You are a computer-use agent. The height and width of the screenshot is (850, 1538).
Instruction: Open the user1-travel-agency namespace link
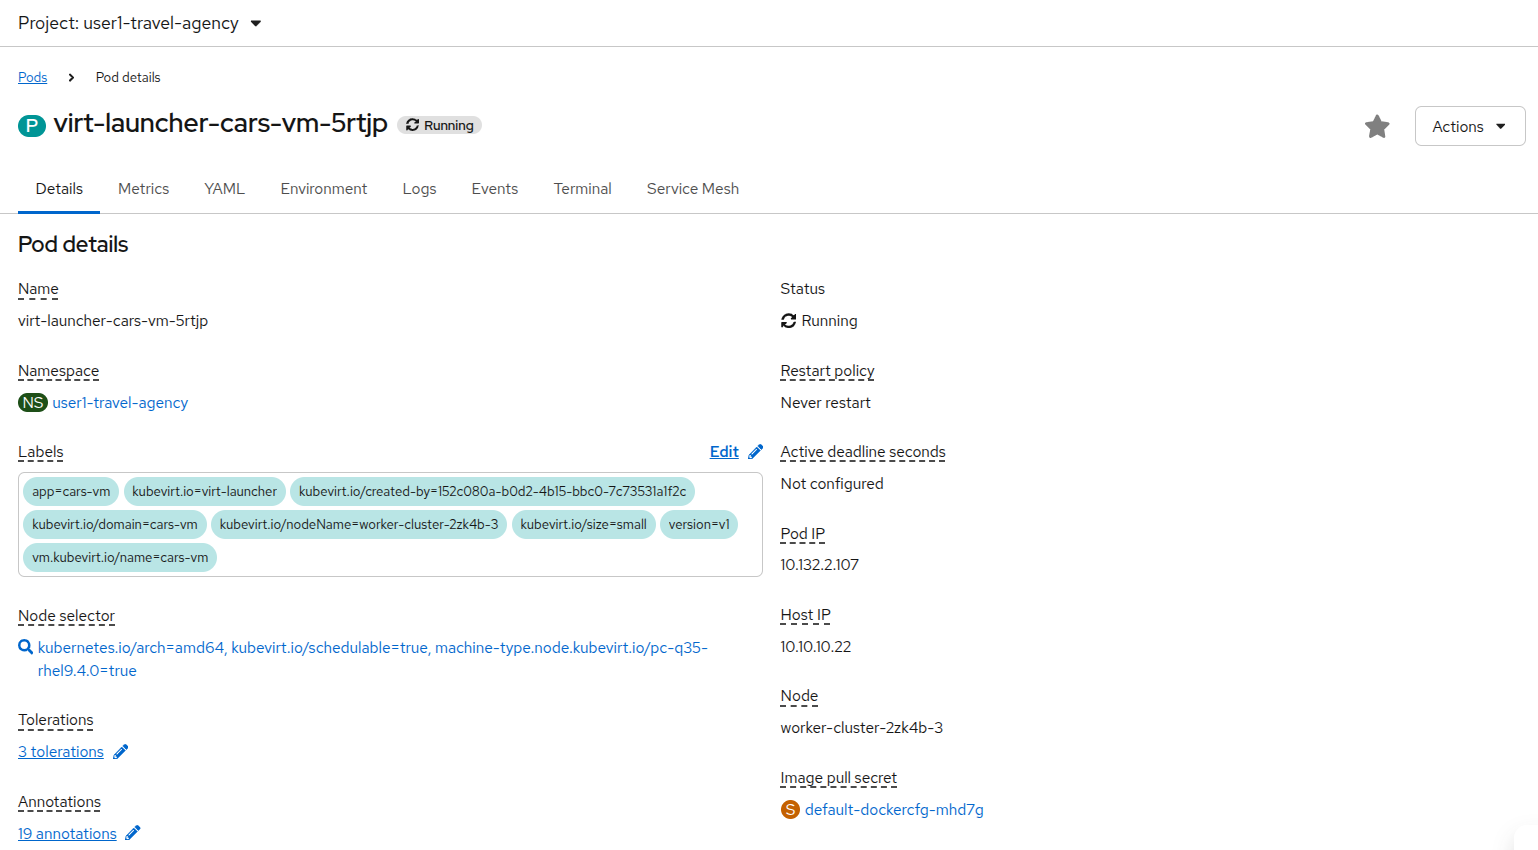pyautogui.click(x=120, y=402)
